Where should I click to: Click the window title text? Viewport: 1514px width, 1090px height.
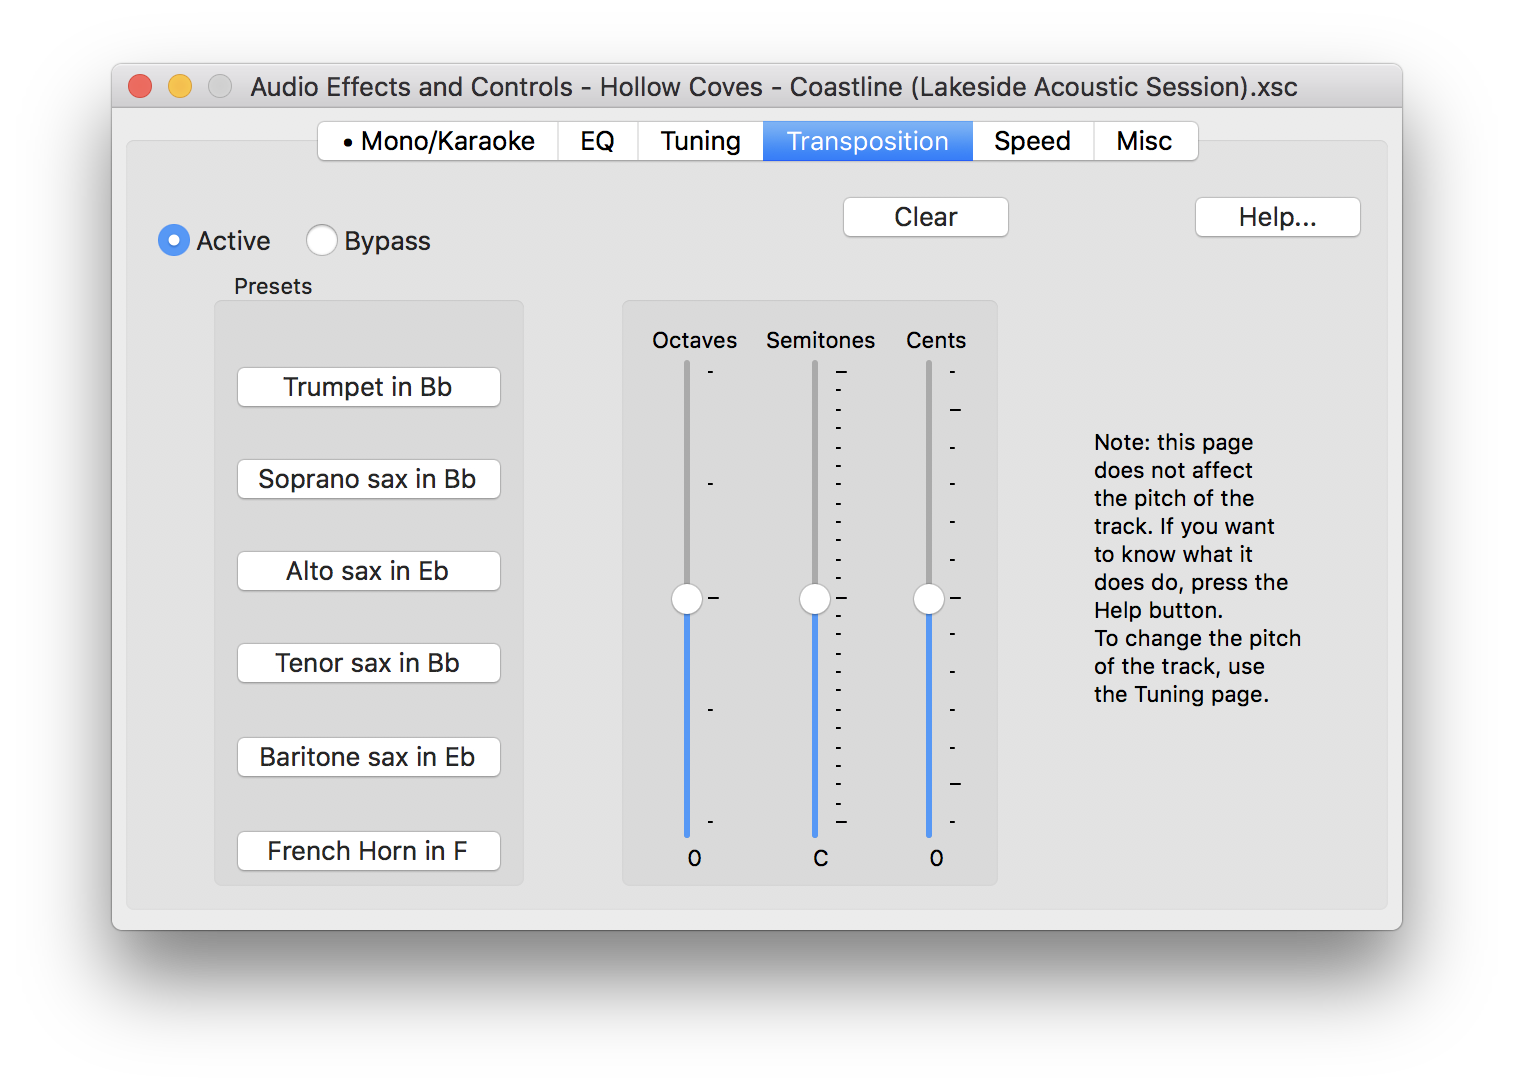(x=774, y=87)
